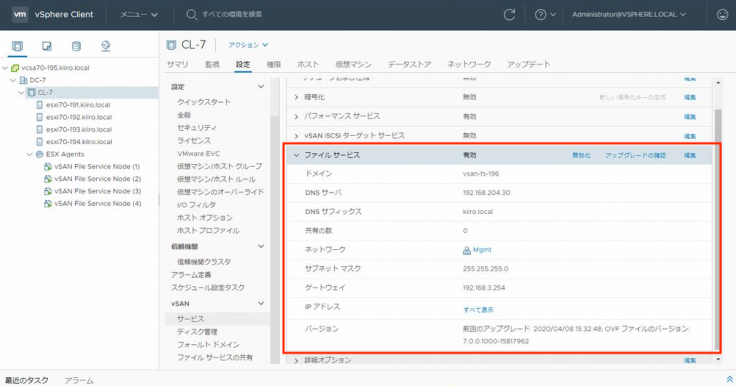The width and height of the screenshot is (736, 386).
Task: Open Storage inventory view icon
Action: pyautogui.click(x=76, y=46)
